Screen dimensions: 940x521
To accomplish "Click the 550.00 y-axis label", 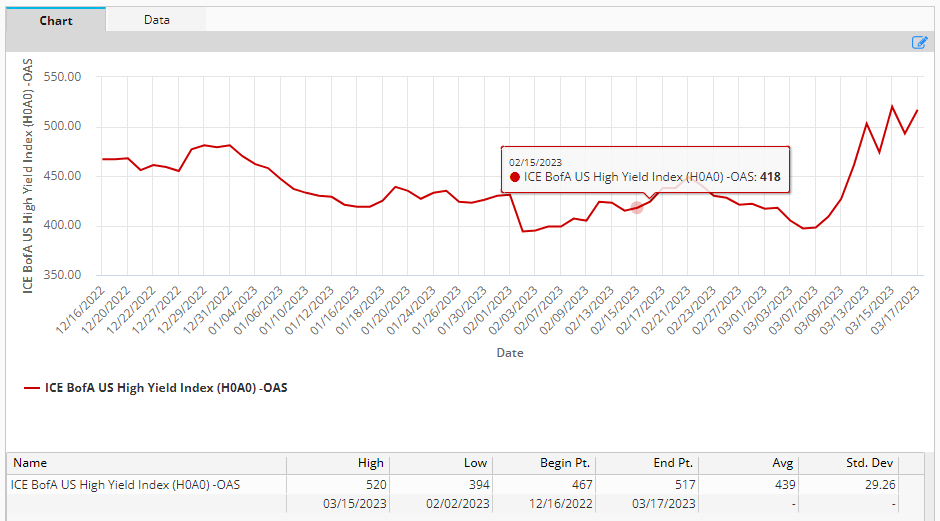I will (62, 77).
